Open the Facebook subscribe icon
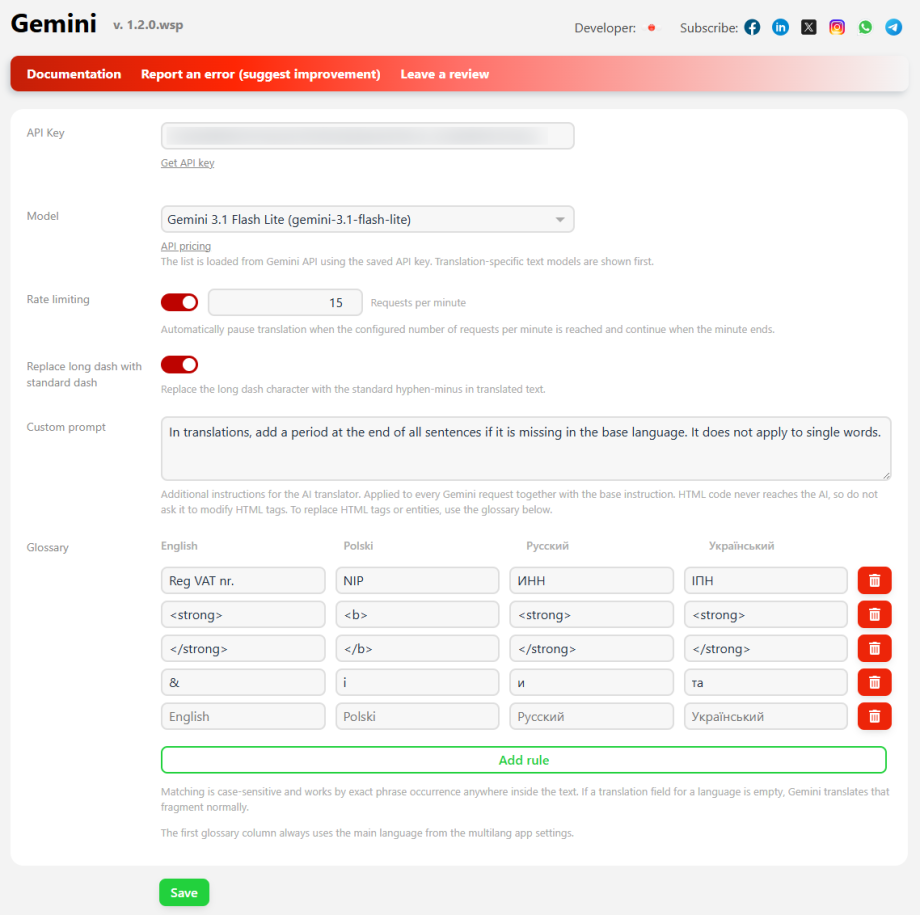The width and height of the screenshot is (920, 915). tap(752, 27)
